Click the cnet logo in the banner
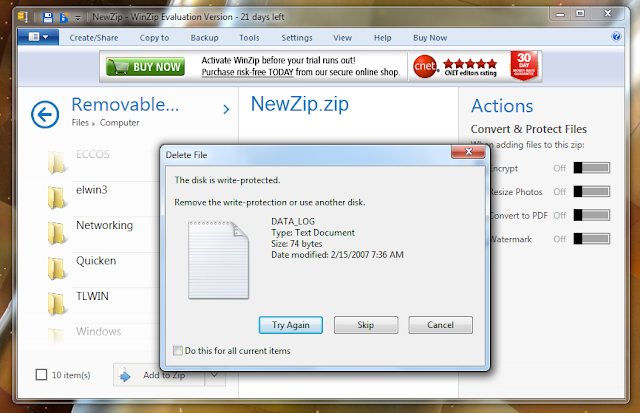640x413 pixels. tap(424, 66)
